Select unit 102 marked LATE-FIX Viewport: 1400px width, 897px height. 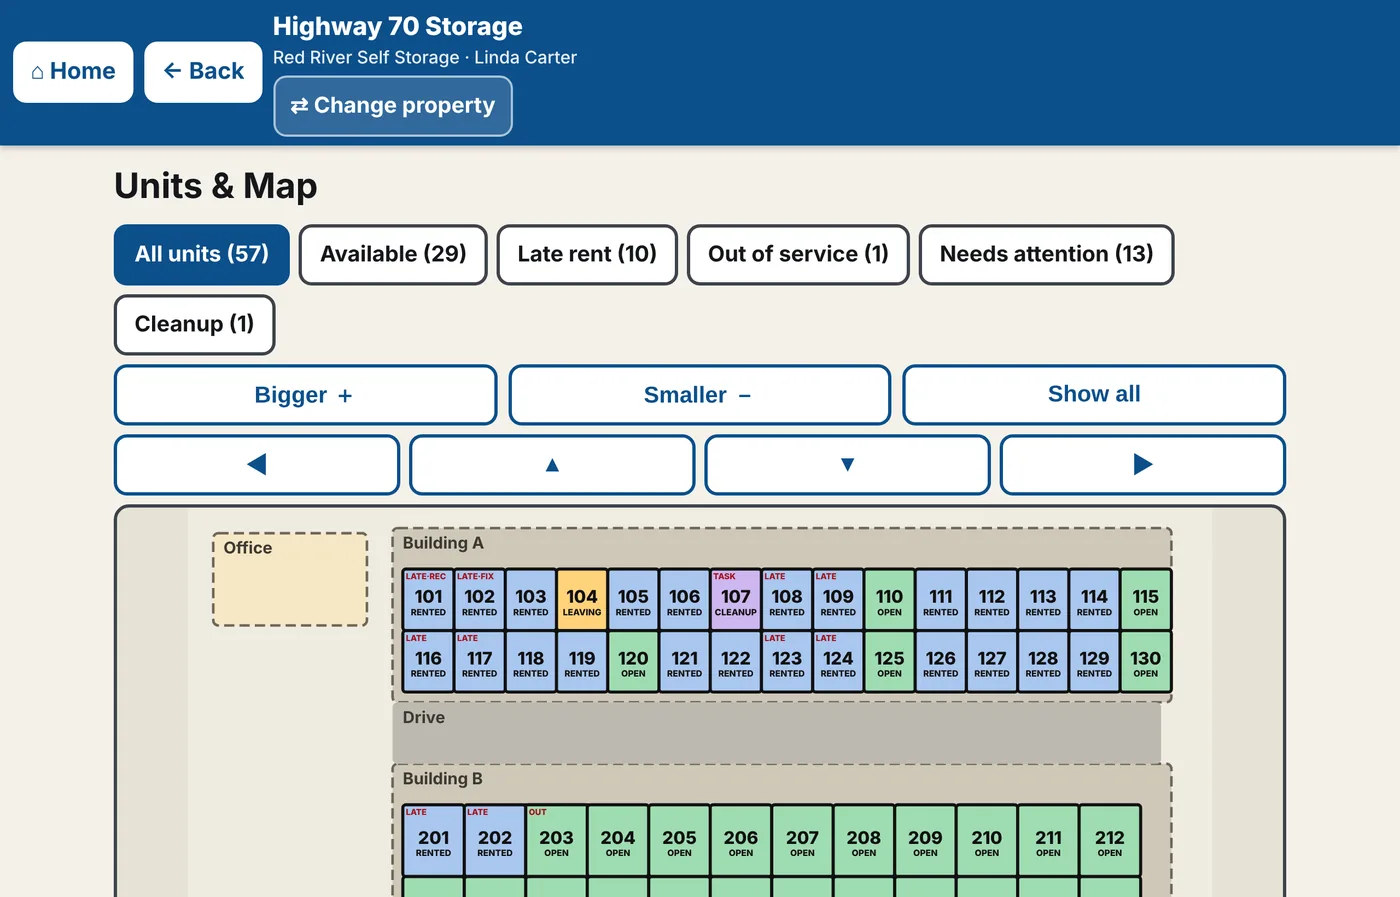tap(479, 599)
